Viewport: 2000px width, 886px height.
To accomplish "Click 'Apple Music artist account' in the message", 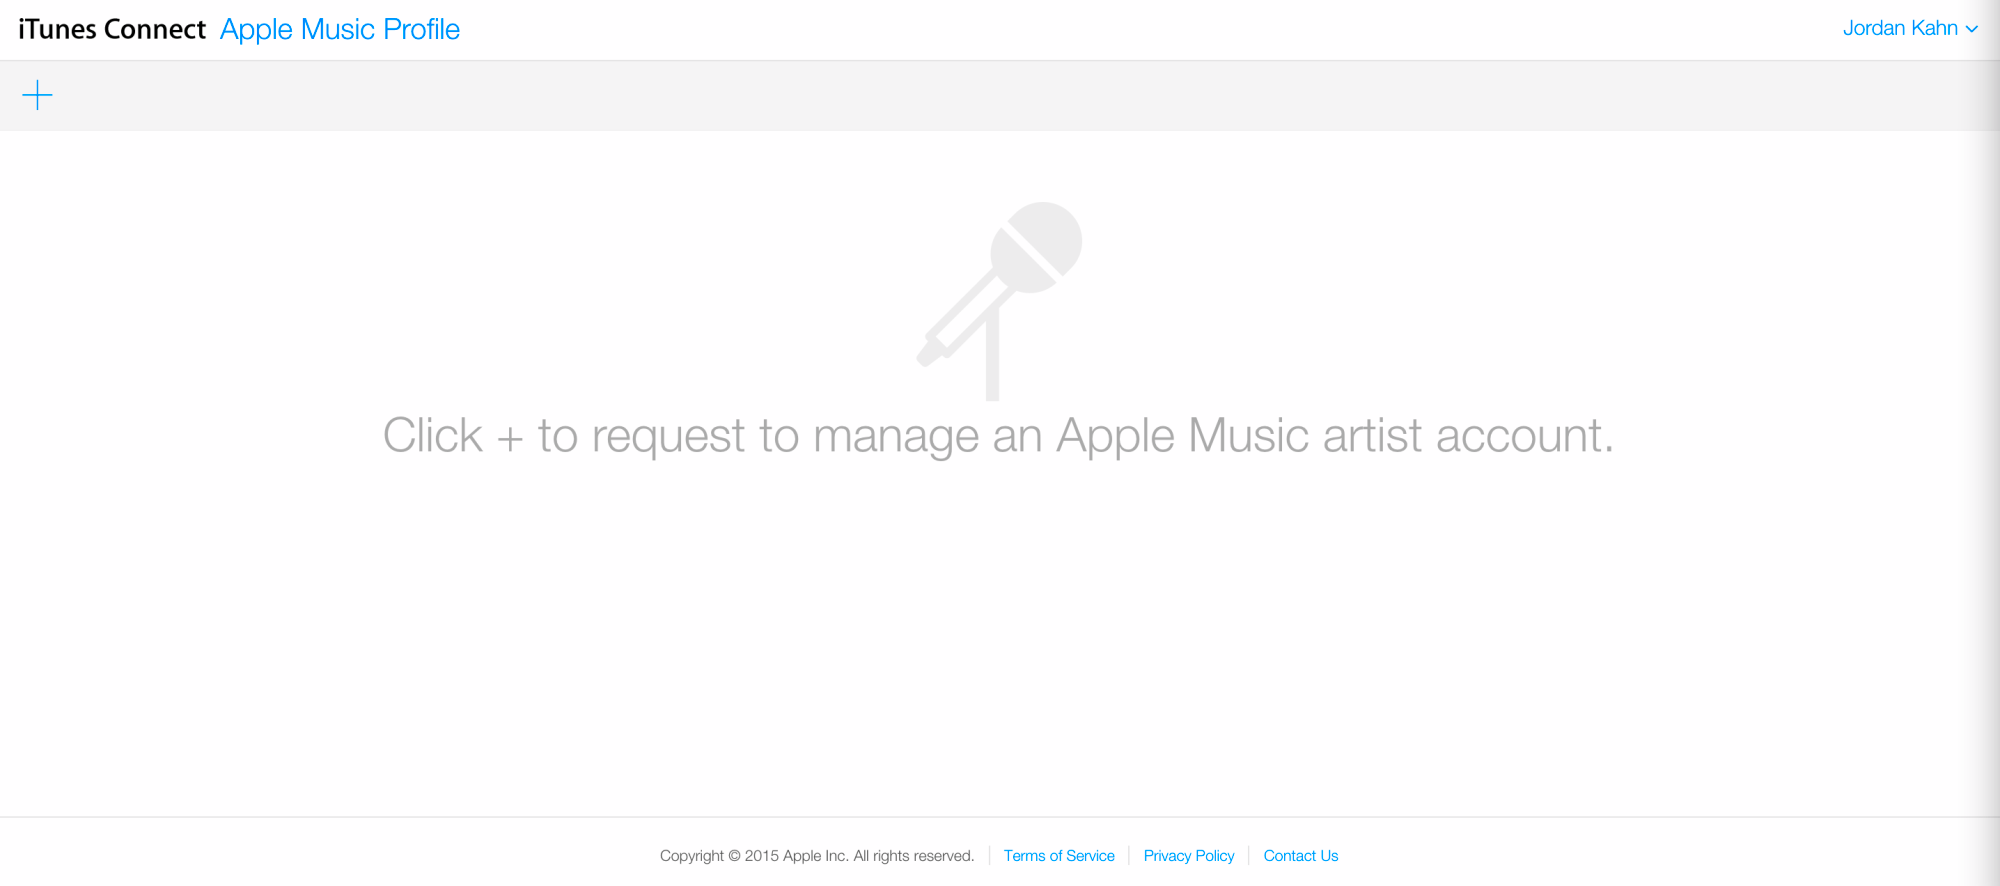I will (x=1334, y=436).
